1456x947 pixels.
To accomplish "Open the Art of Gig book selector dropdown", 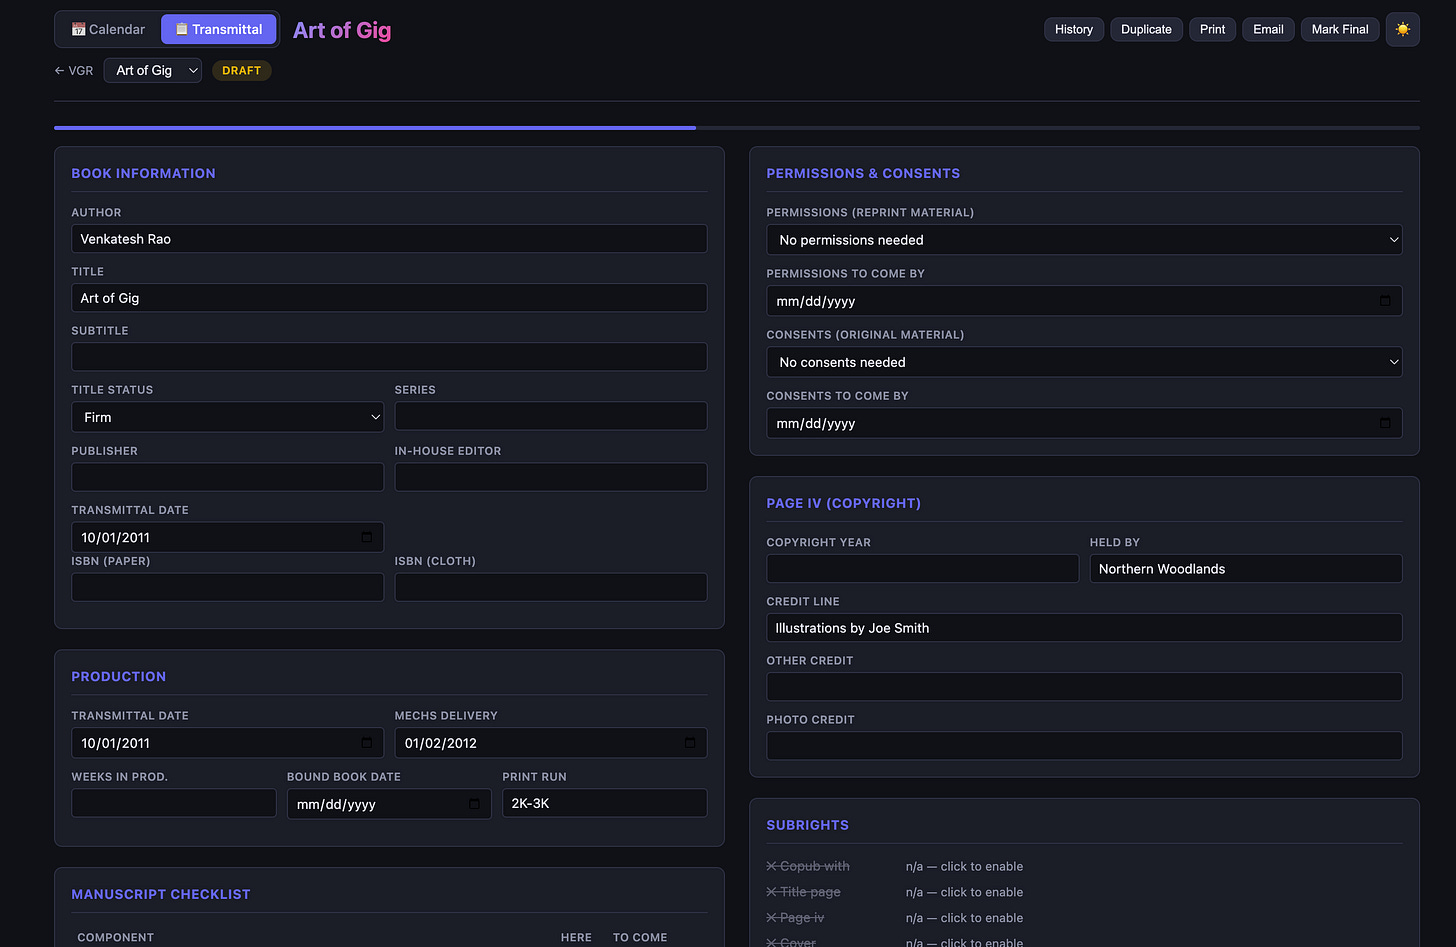I will point(153,70).
